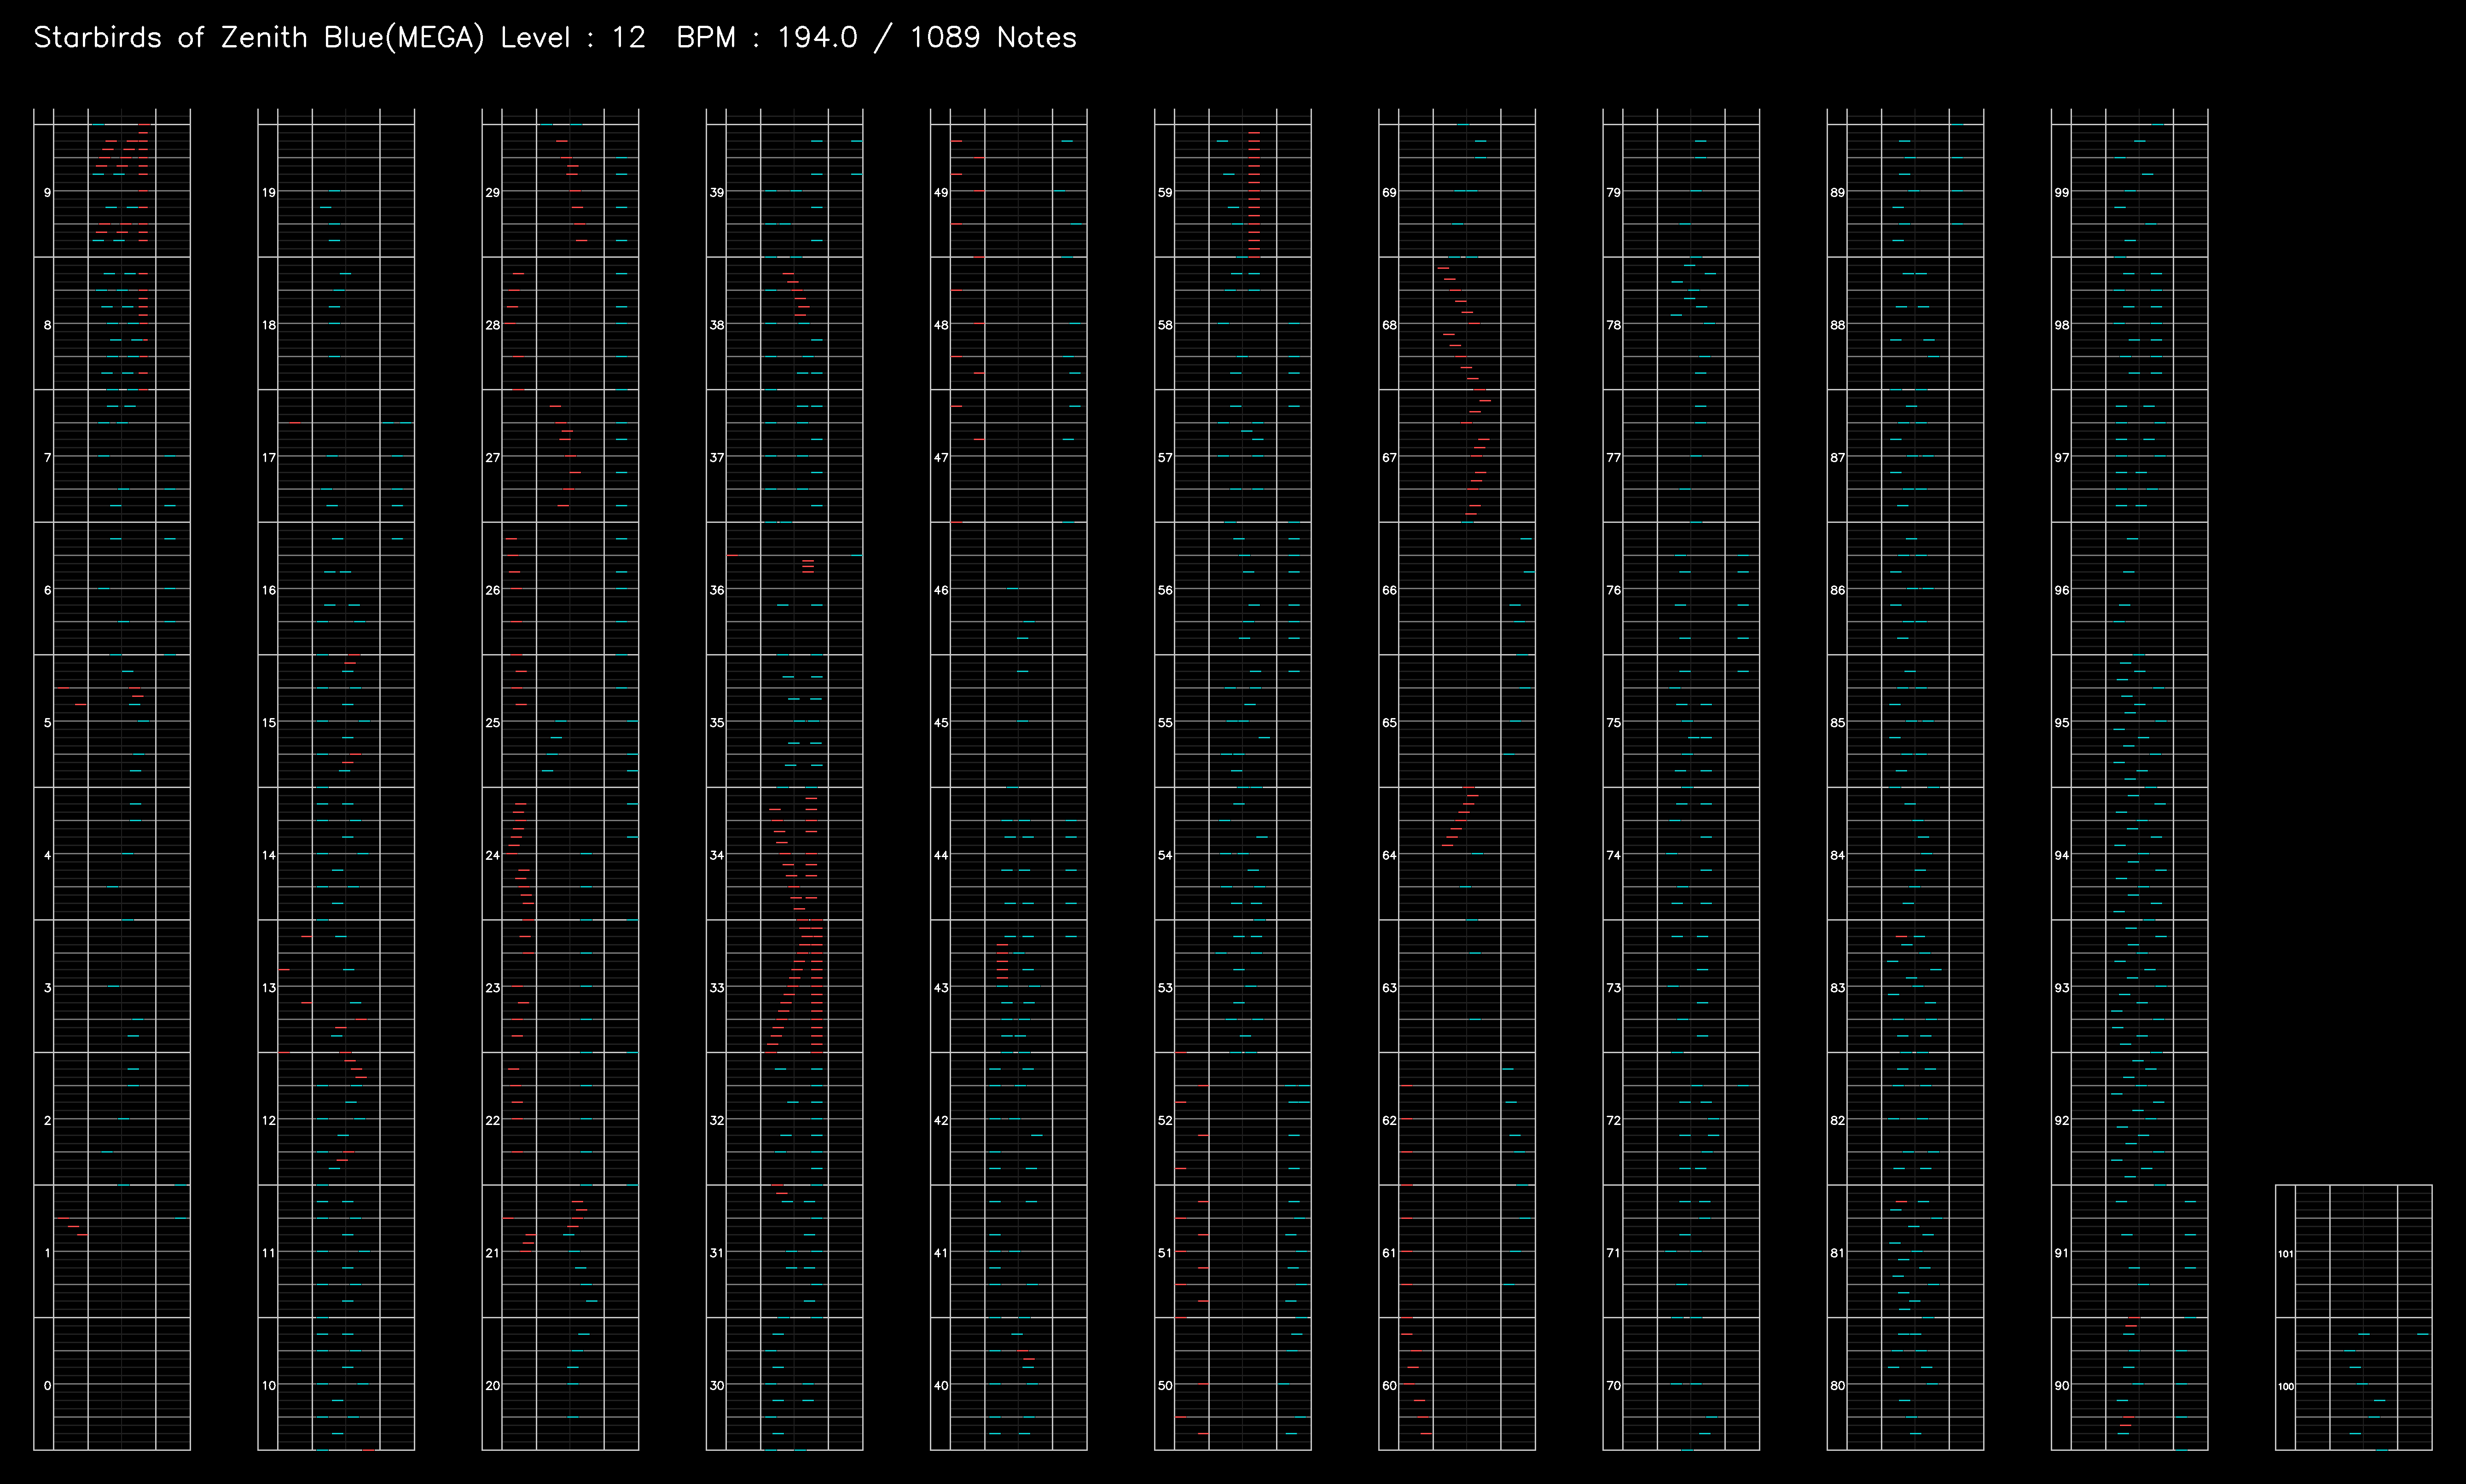Image resolution: width=2466 pixels, height=1484 pixels.
Task: Select measure number label 0
Action: click(47, 1386)
